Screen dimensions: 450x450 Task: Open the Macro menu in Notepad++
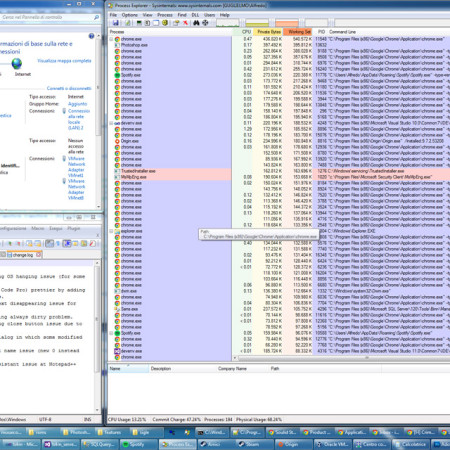(38, 228)
